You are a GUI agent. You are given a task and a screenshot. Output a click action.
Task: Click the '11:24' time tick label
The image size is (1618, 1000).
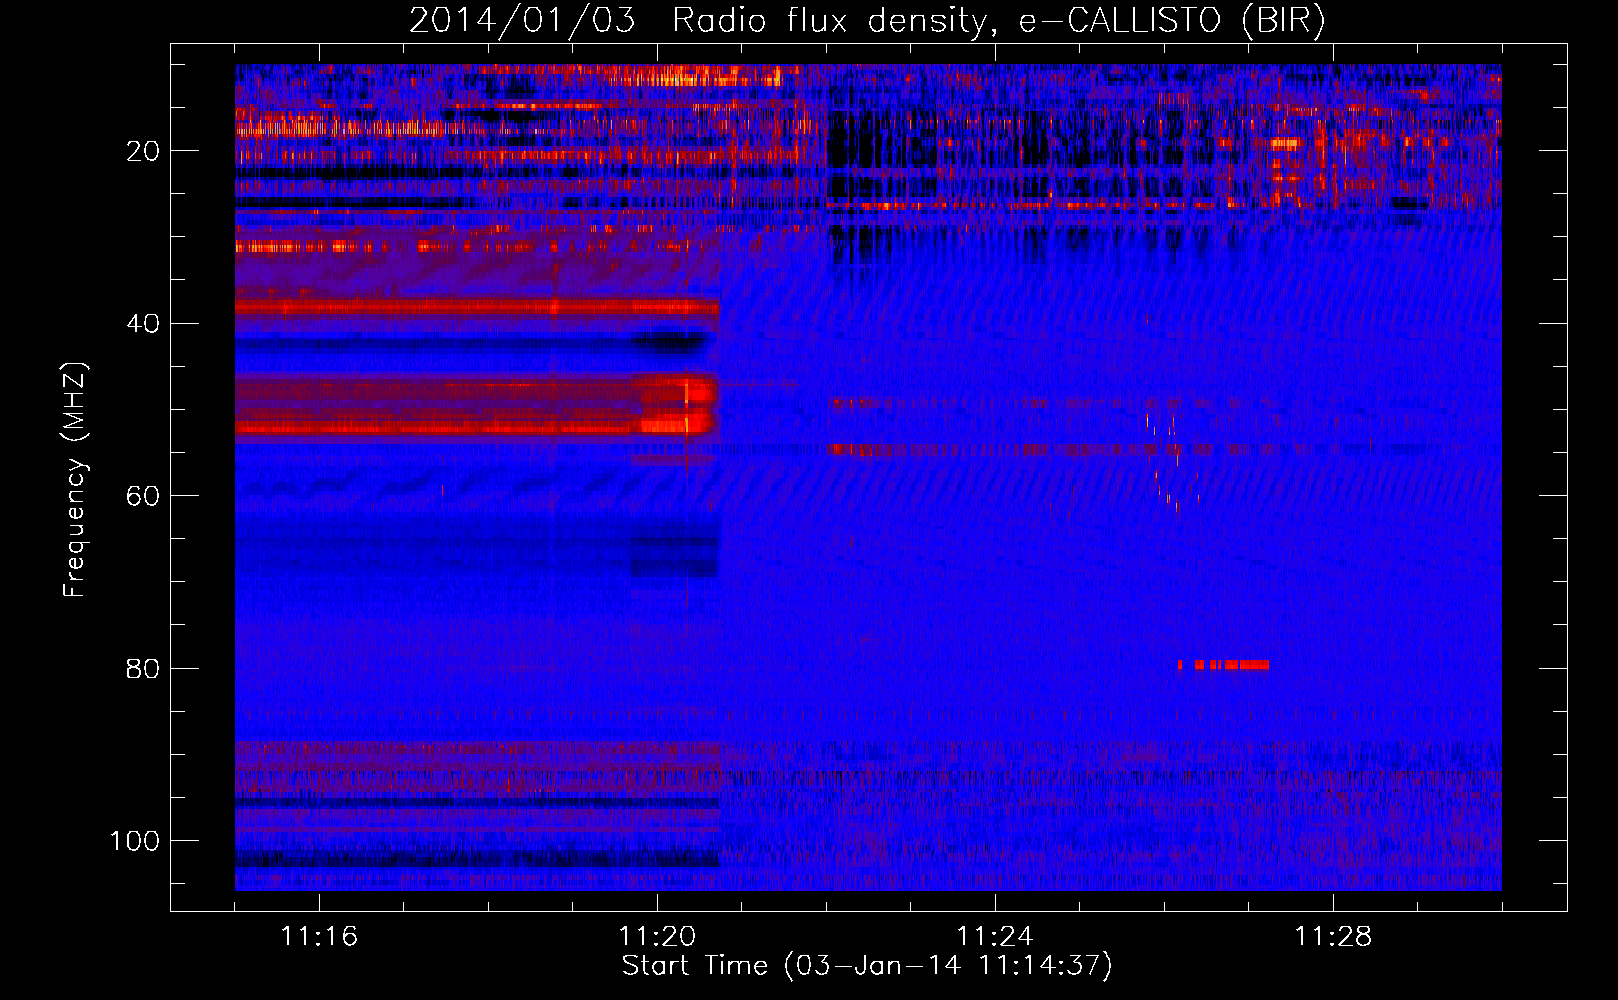coord(995,937)
